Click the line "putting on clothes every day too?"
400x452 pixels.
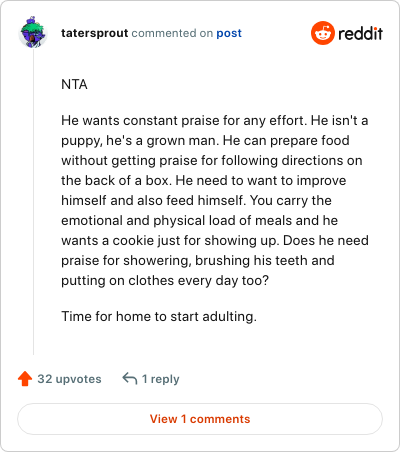165,280
